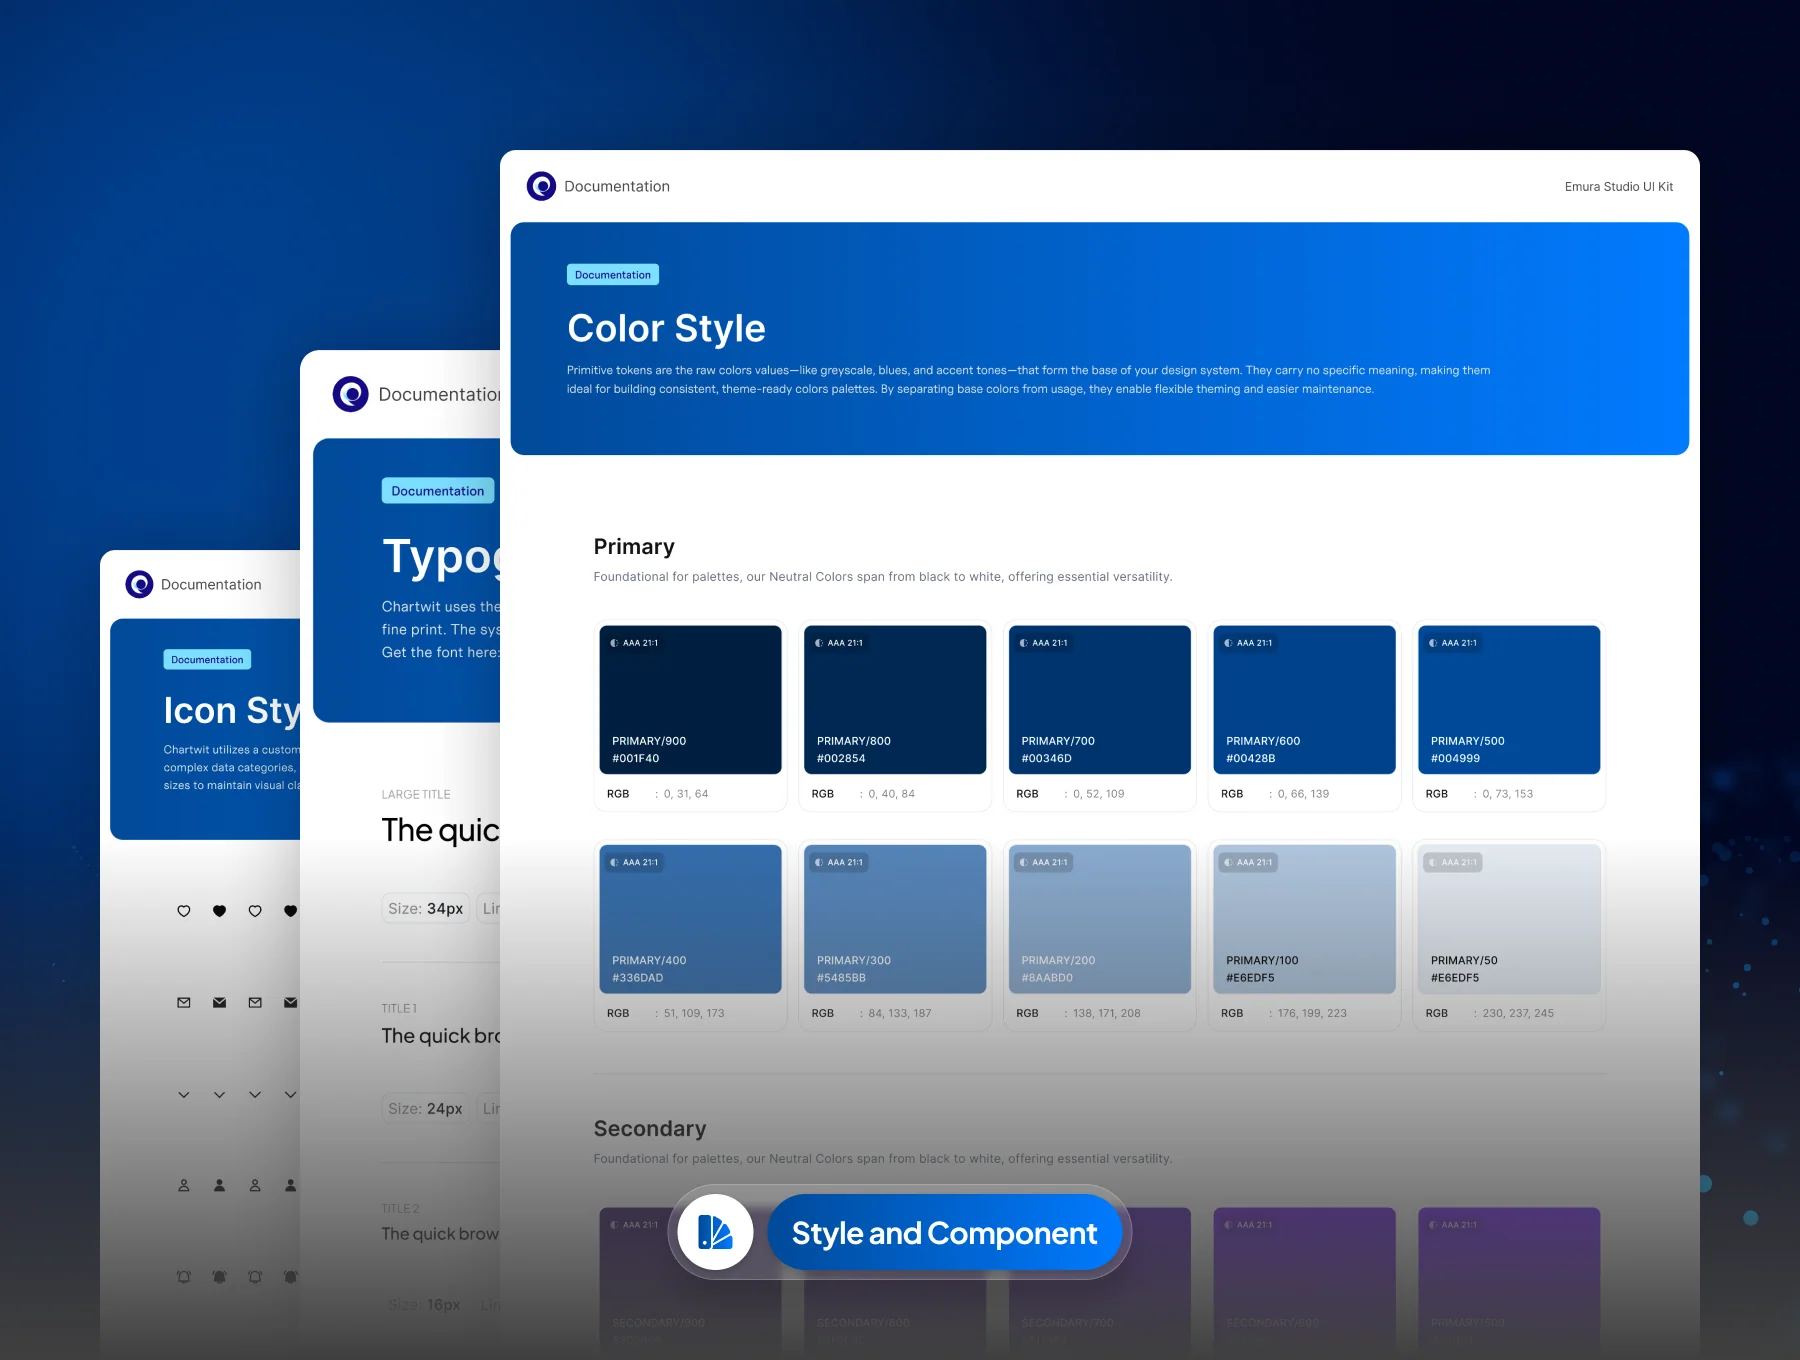1800x1360 pixels.
Task: Click the AAA 21:1 contrast badge on PRIMARY/200
Action: (x=1044, y=862)
